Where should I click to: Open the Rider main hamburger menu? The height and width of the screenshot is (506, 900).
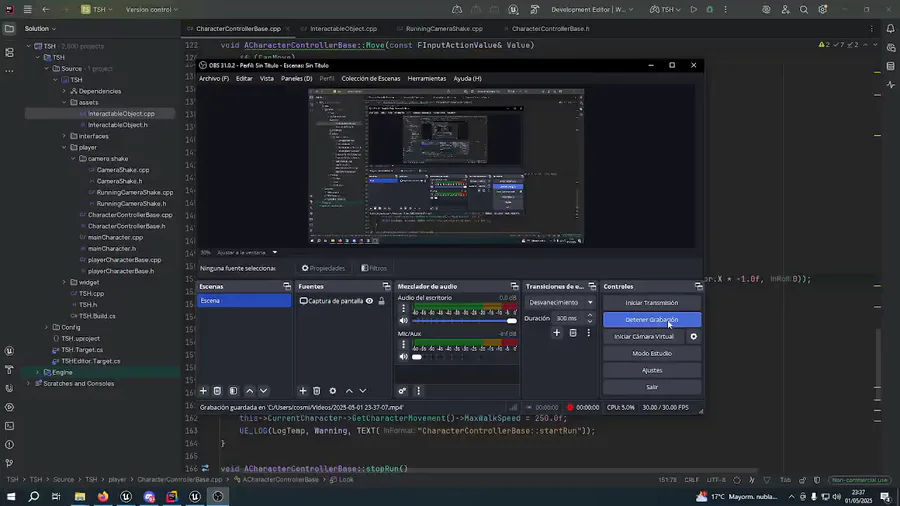click(x=28, y=10)
